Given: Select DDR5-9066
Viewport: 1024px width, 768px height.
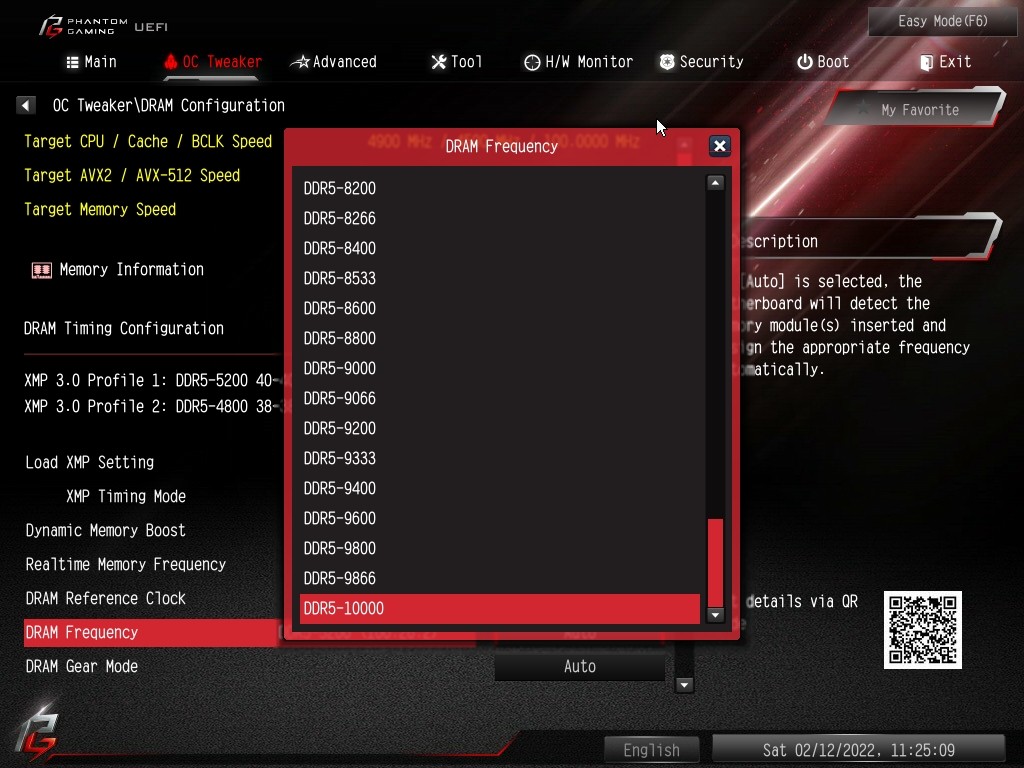Looking at the screenshot, I should click(500, 398).
